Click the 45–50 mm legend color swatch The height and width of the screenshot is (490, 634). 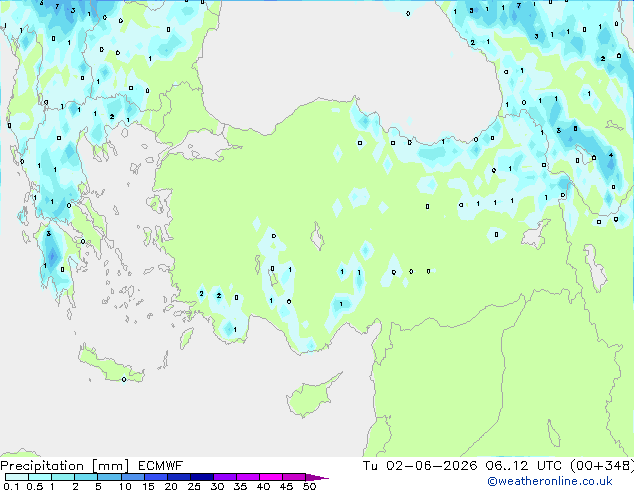pos(294,477)
